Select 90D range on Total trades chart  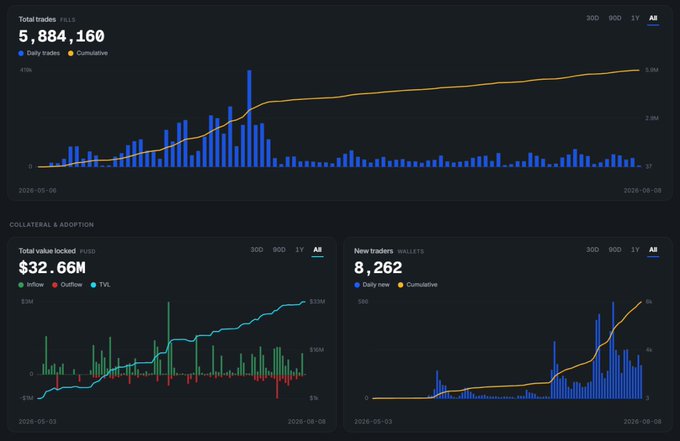[x=615, y=18]
